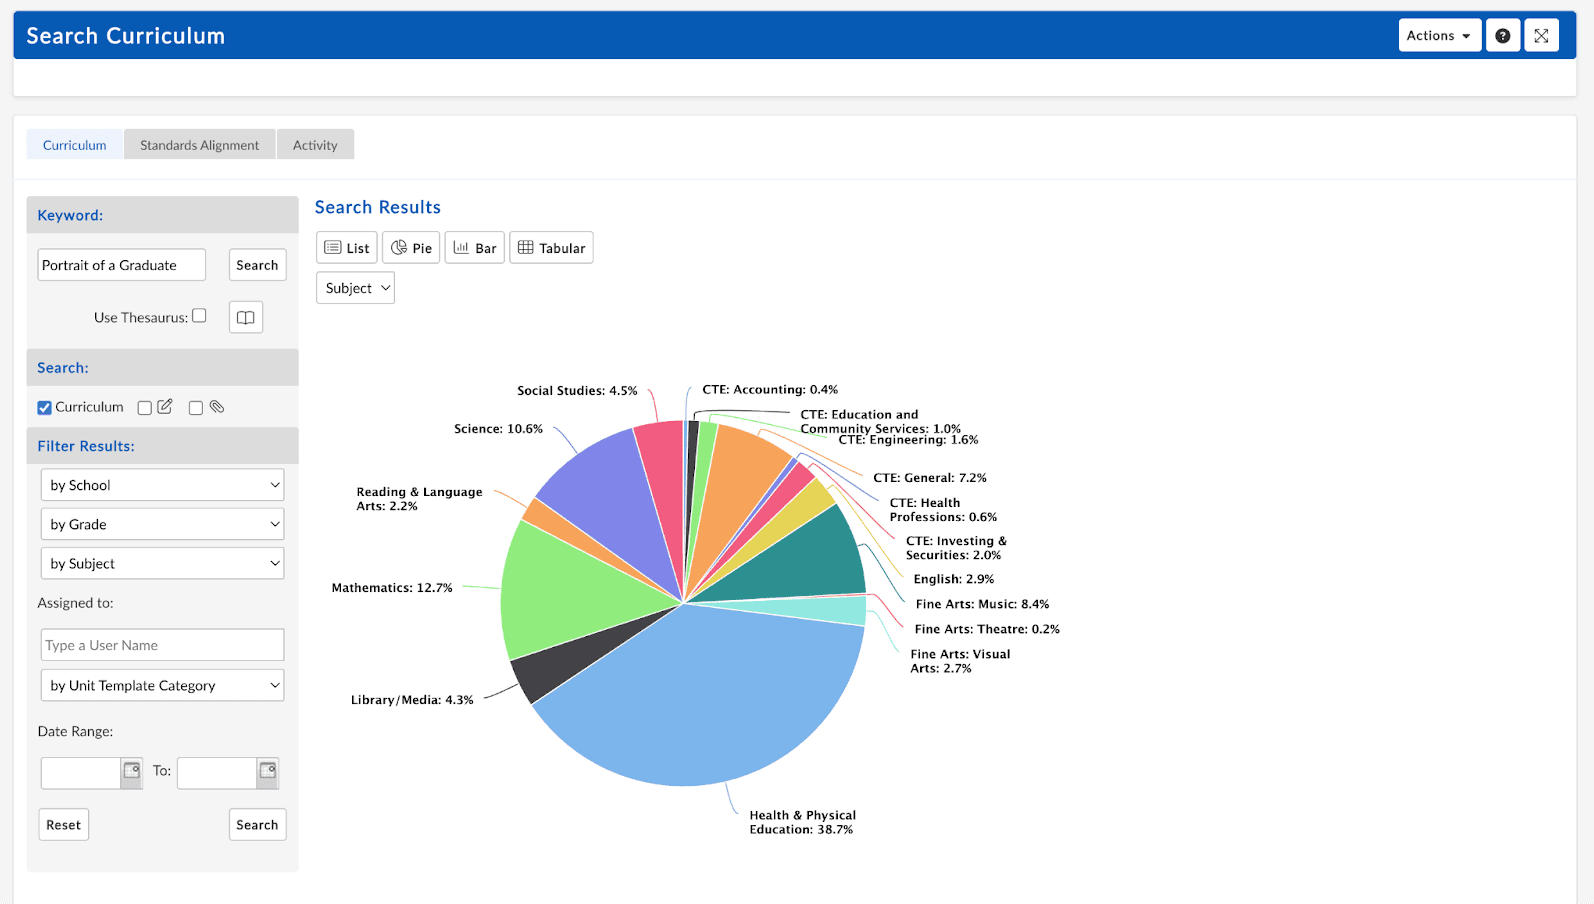The image size is (1594, 904).
Task: Switch to Tabular results view
Action: [x=551, y=248]
